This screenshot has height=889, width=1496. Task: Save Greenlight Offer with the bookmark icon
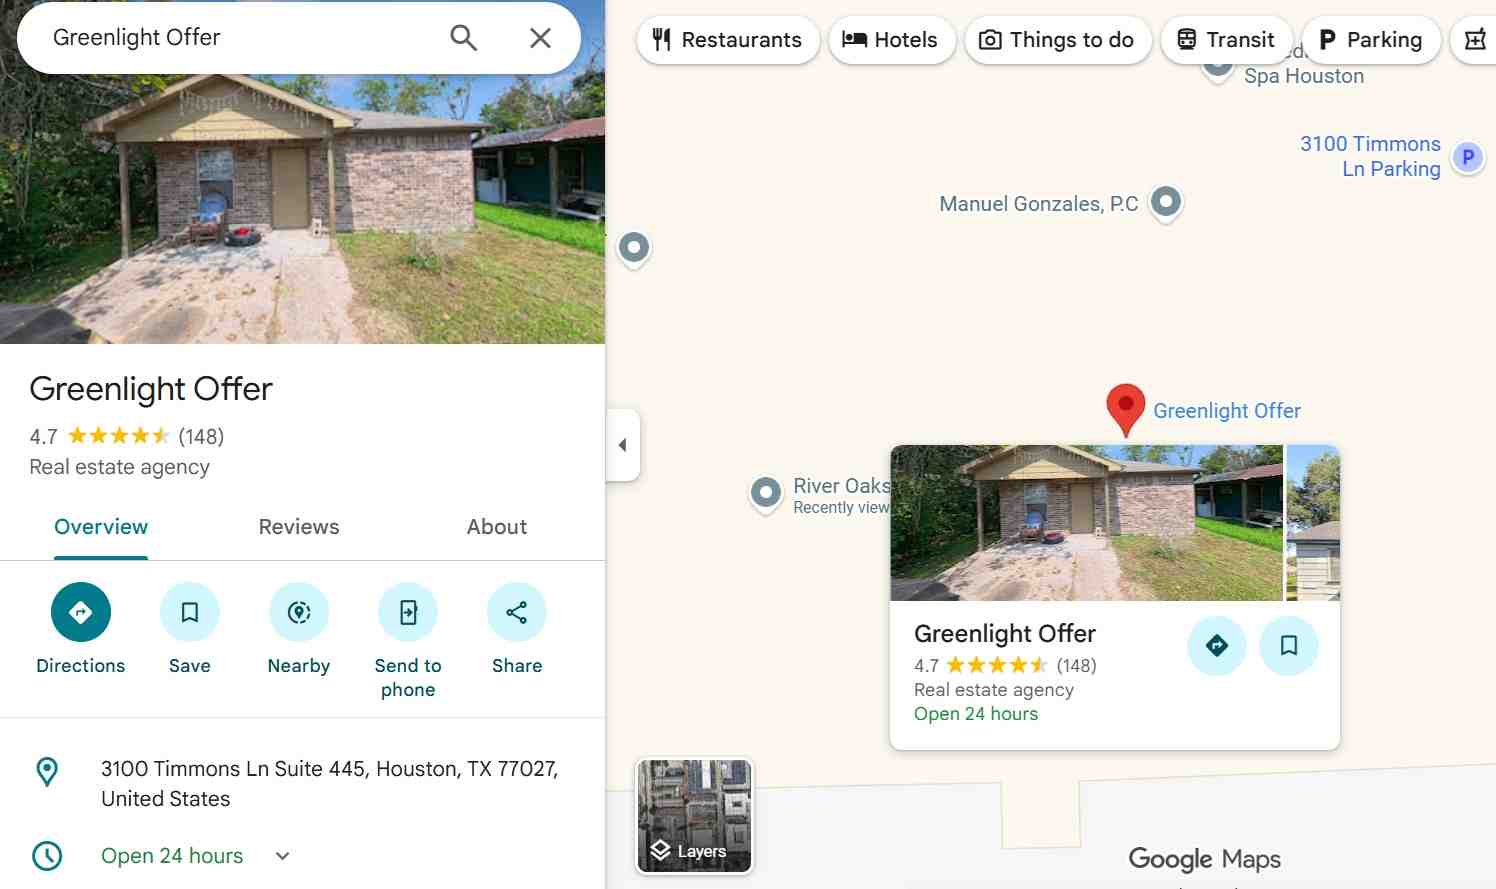189,612
